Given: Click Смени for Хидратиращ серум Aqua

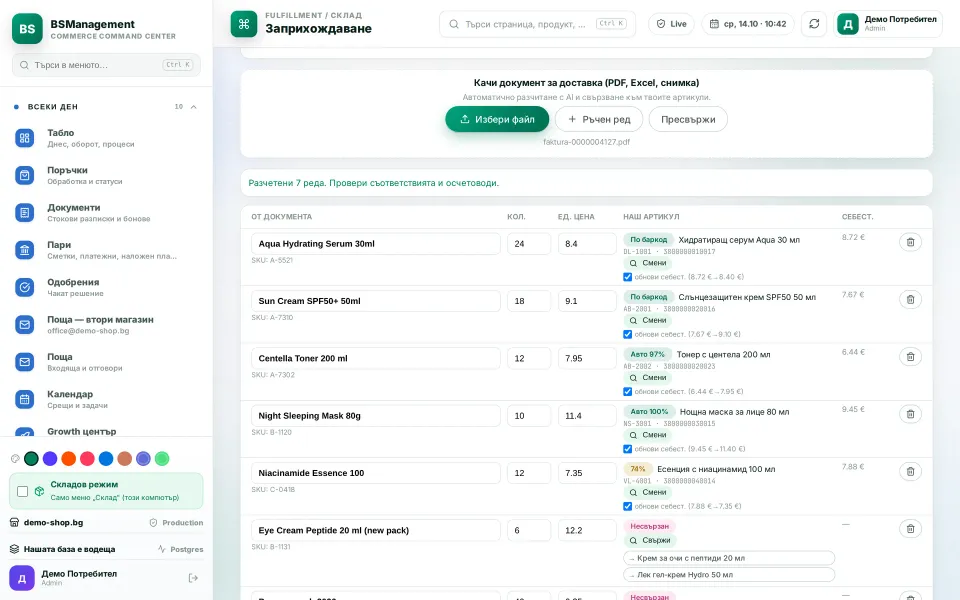Looking at the screenshot, I should (648, 263).
